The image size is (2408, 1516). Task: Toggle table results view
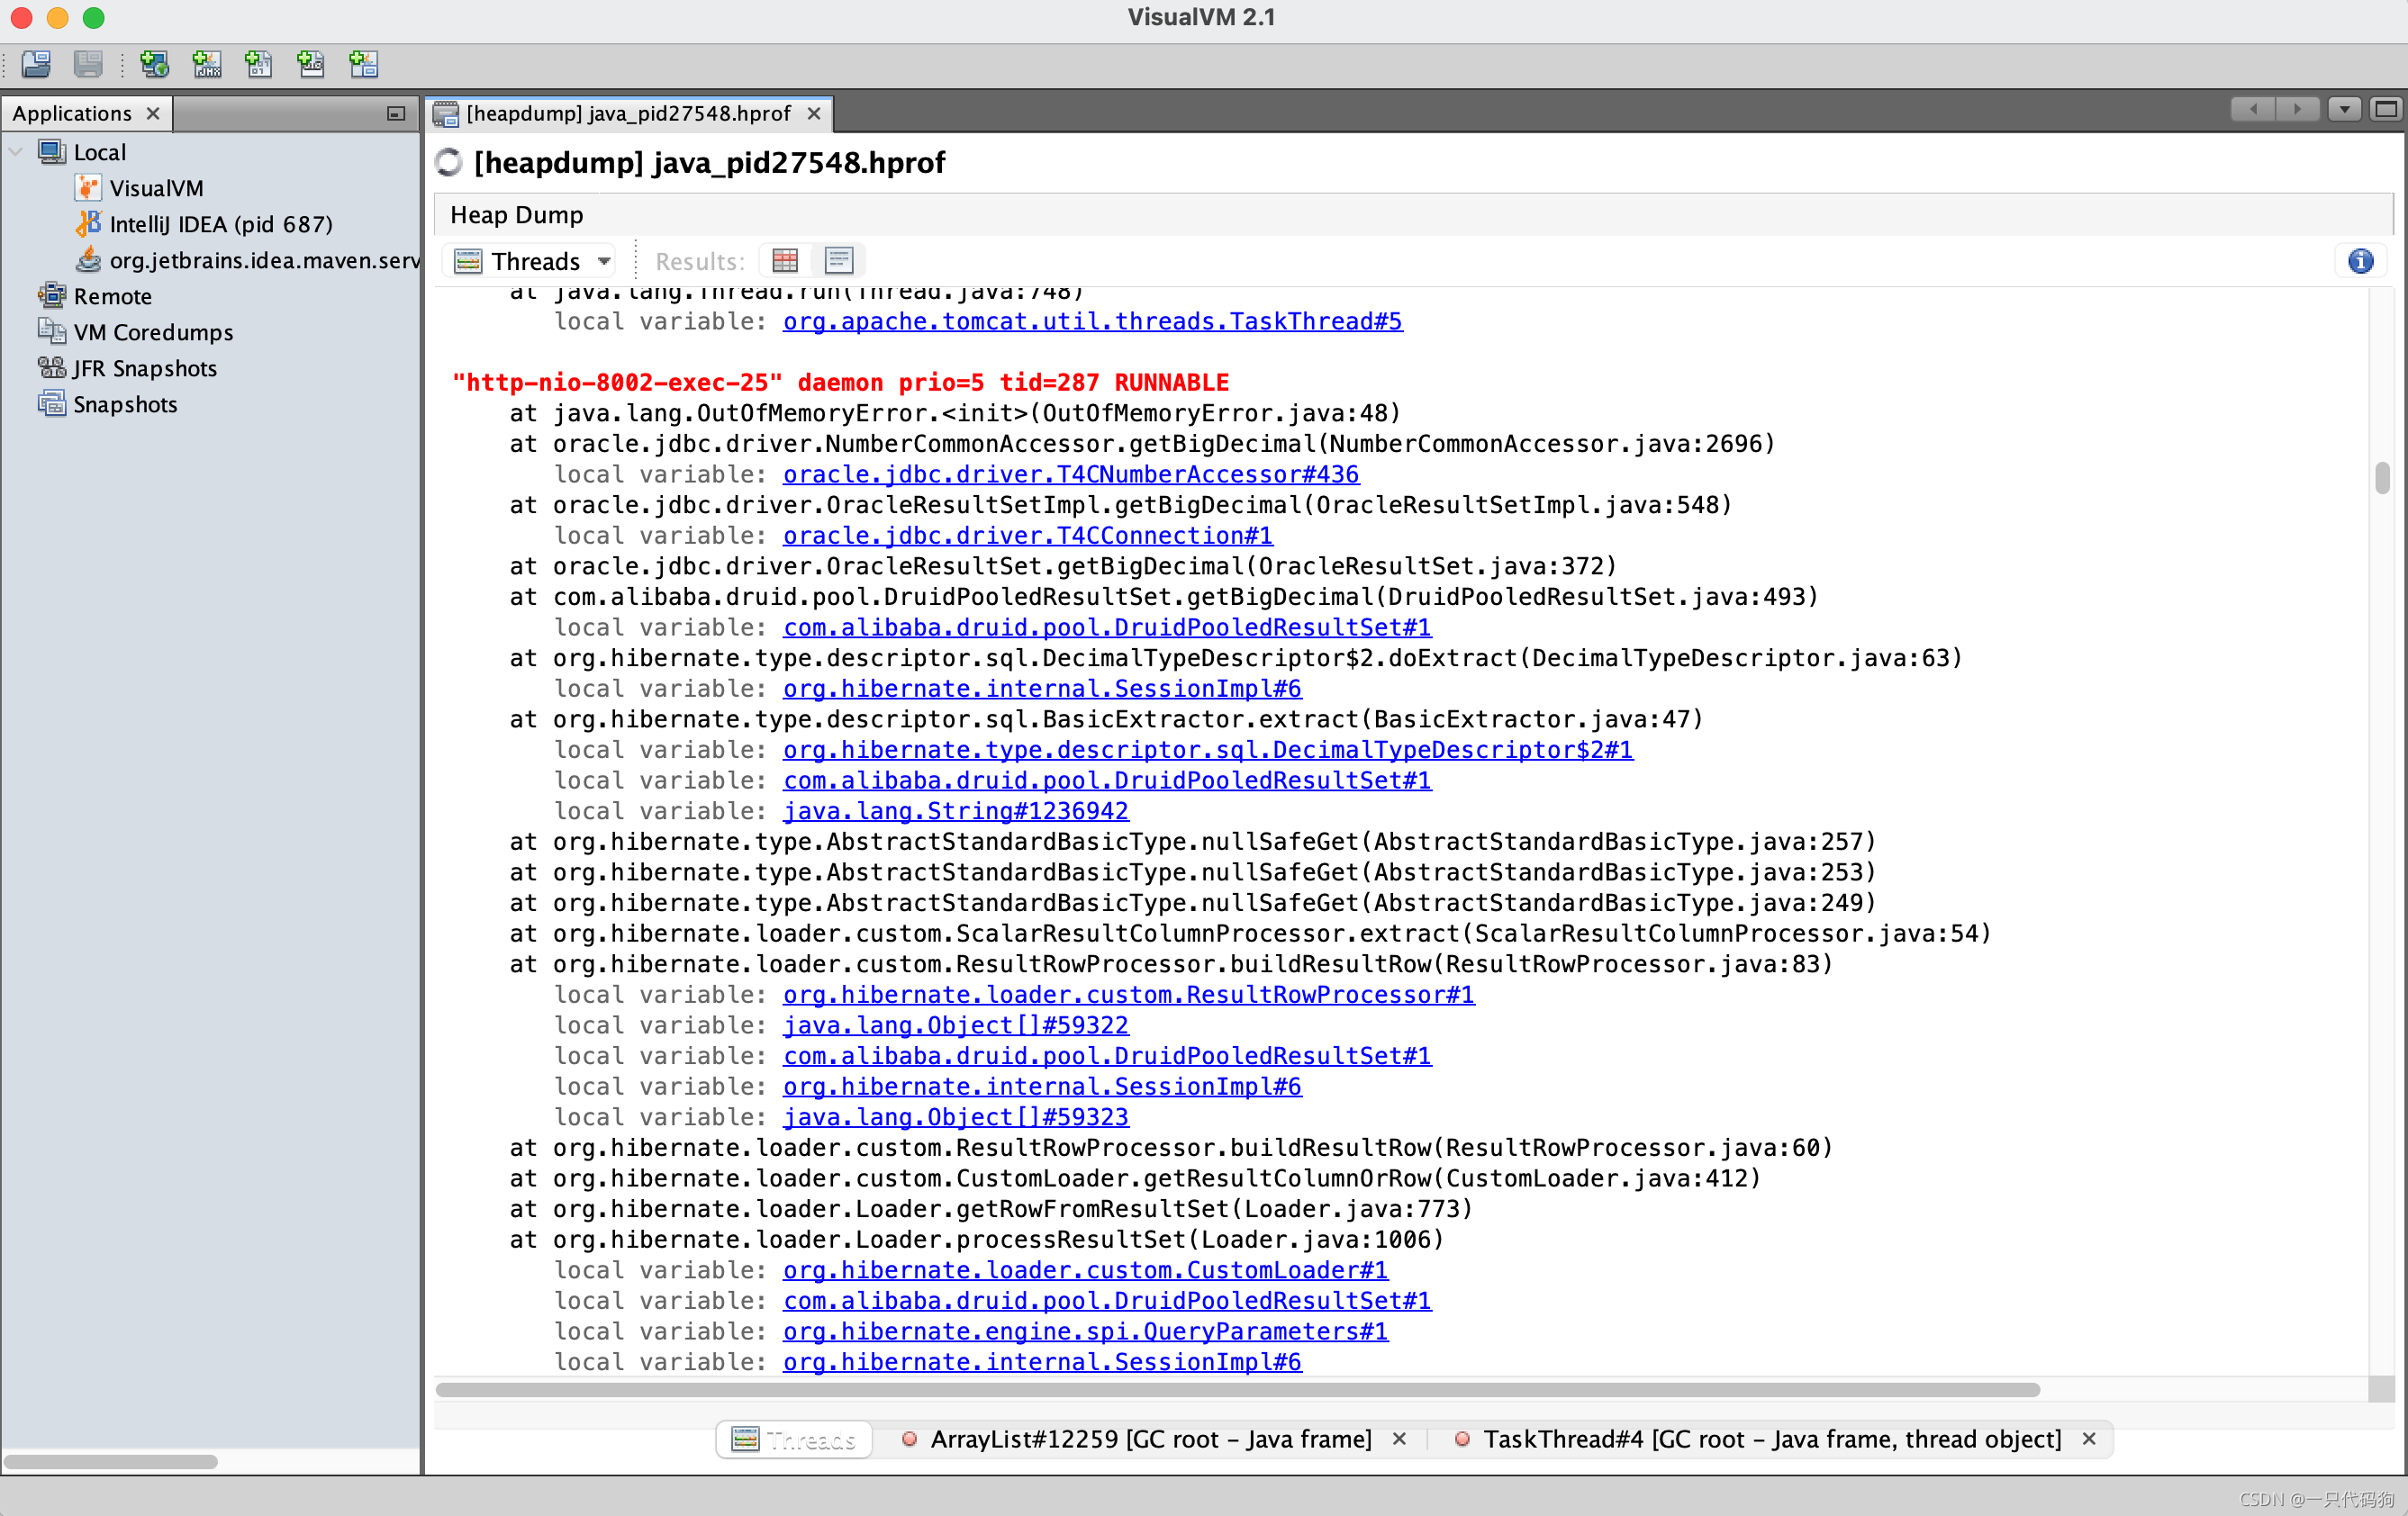click(785, 261)
